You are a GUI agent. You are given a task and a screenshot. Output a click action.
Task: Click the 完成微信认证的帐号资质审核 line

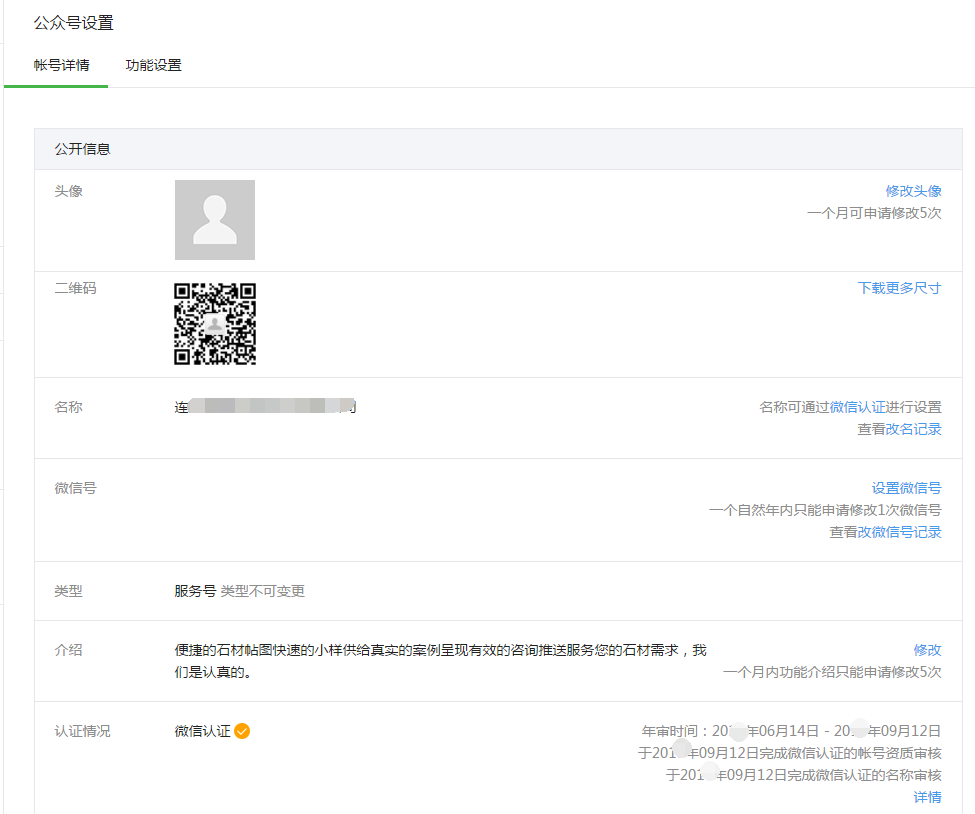(790, 753)
